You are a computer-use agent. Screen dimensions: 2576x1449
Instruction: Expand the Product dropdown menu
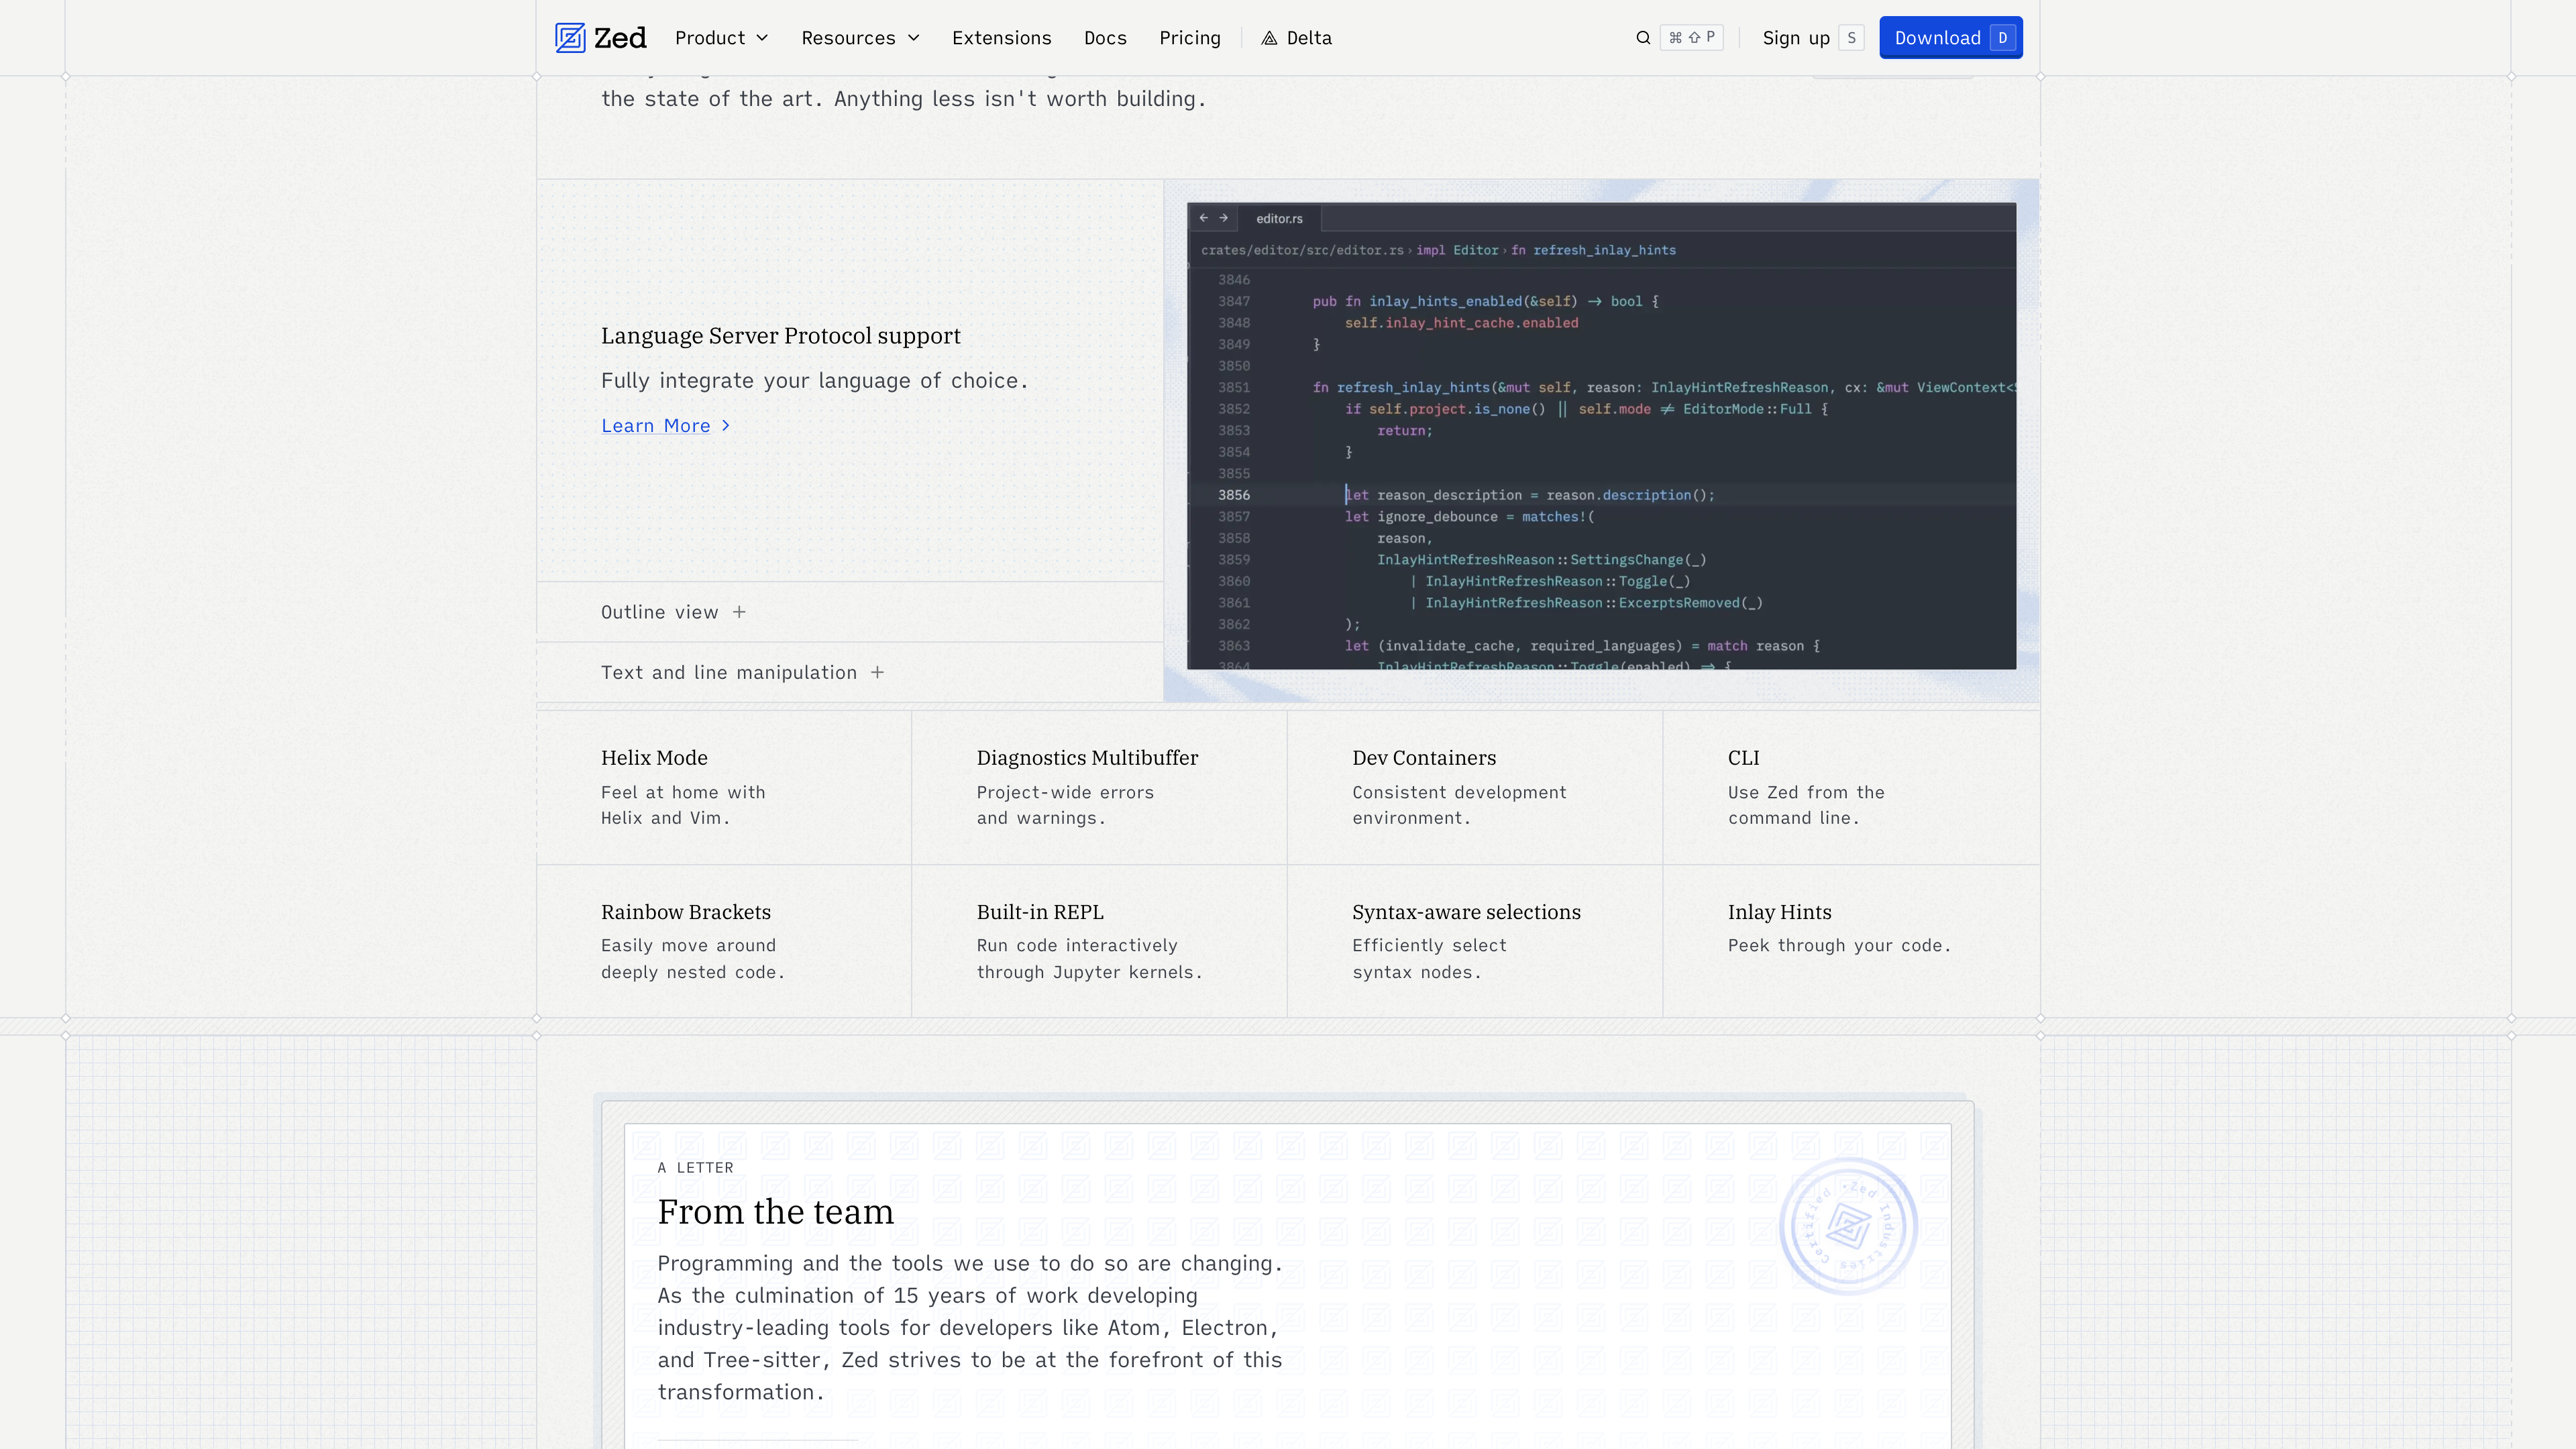[721, 38]
